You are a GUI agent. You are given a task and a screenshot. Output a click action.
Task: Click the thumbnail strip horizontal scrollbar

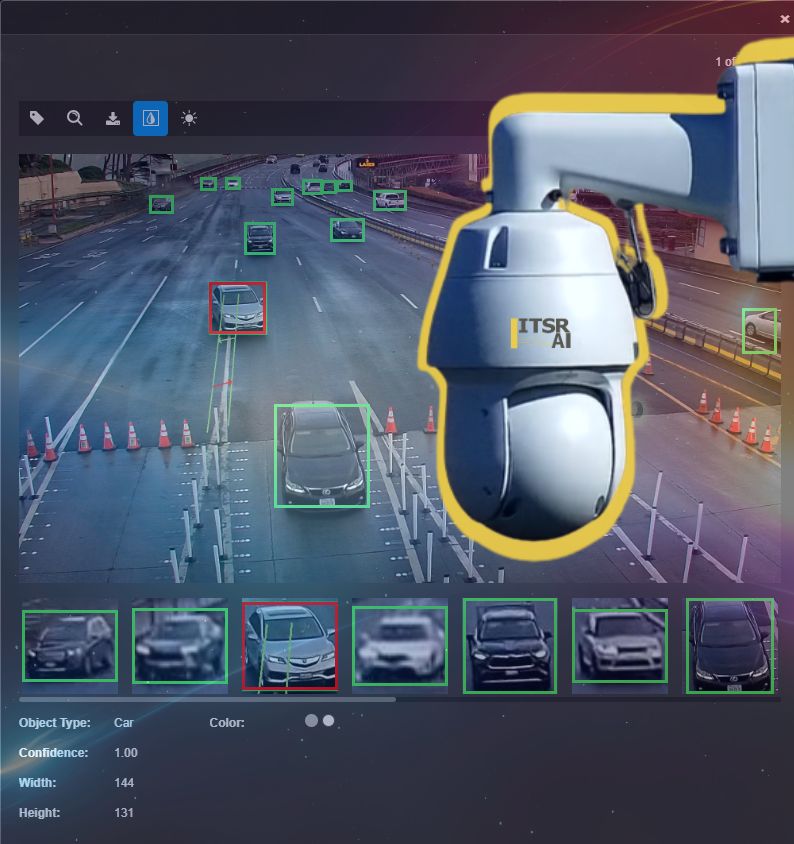pos(207,699)
